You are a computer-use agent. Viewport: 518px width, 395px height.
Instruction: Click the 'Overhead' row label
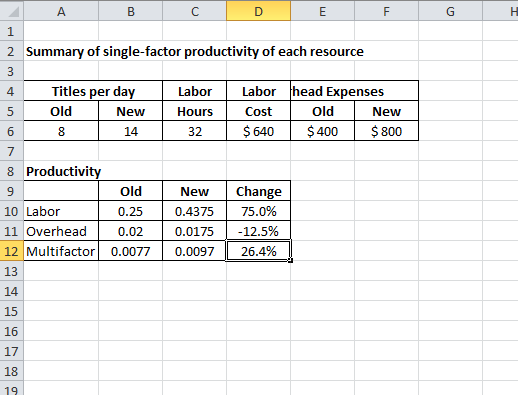point(61,231)
